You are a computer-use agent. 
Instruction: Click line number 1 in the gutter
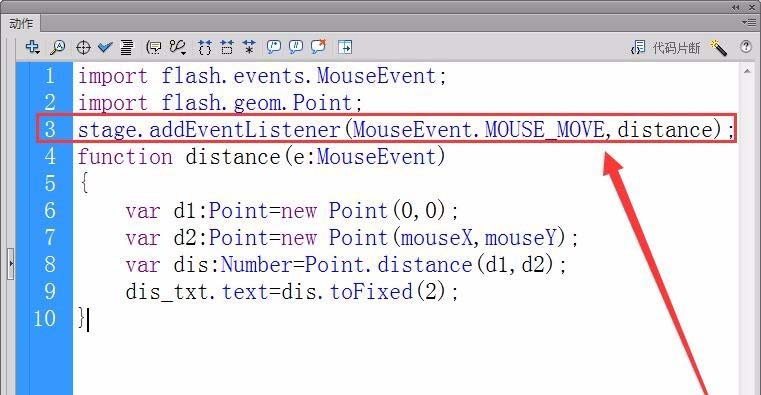(50, 76)
